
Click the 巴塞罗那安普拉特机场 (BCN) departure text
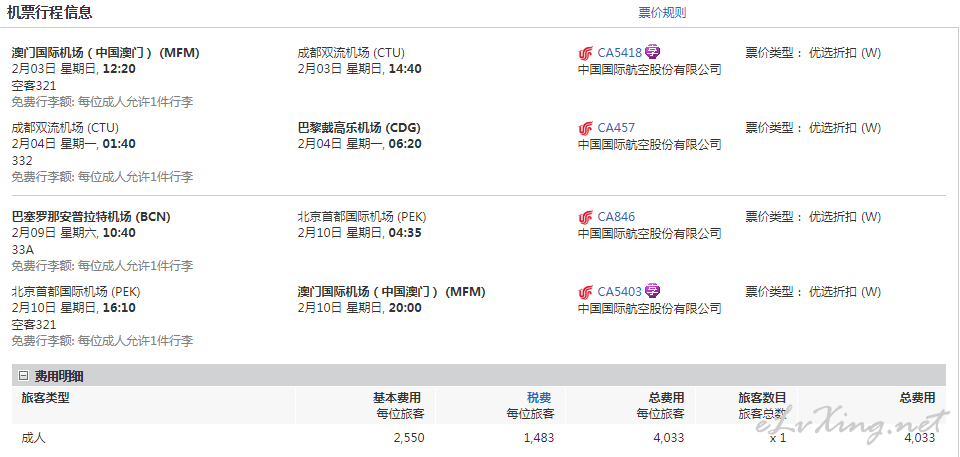(91, 217)
